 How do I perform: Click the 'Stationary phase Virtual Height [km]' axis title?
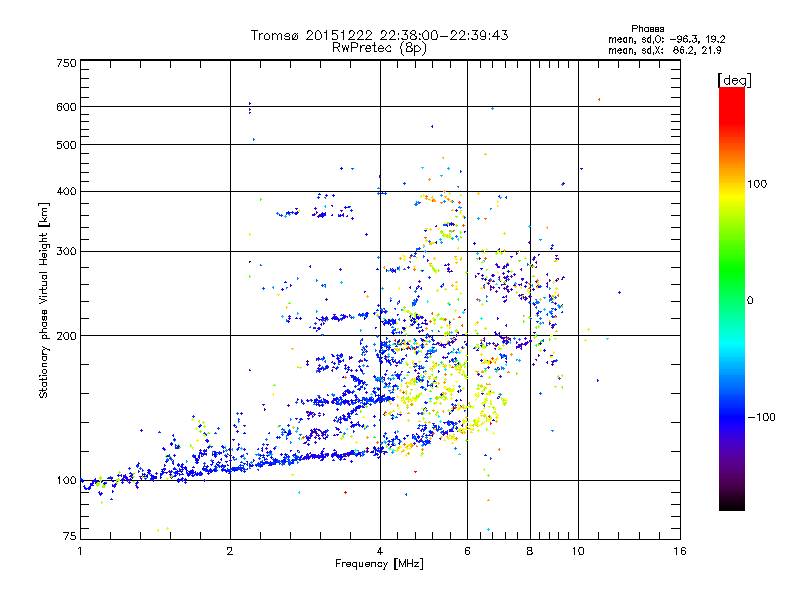pyautogui.click(x=44, y=301)
